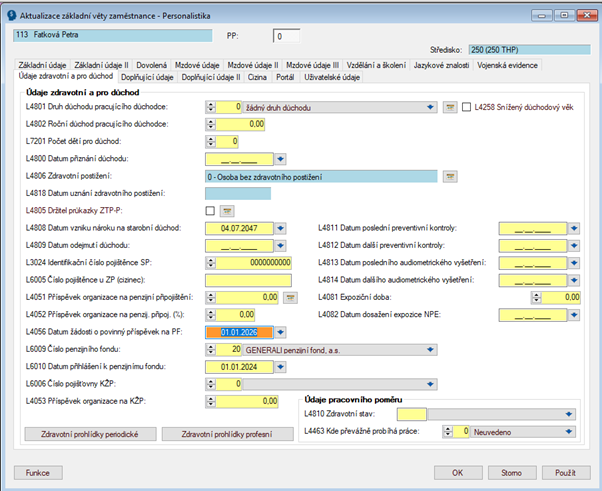
Task: Click Zdravotní prohlídky periodické button
Action: pos(88,435)
